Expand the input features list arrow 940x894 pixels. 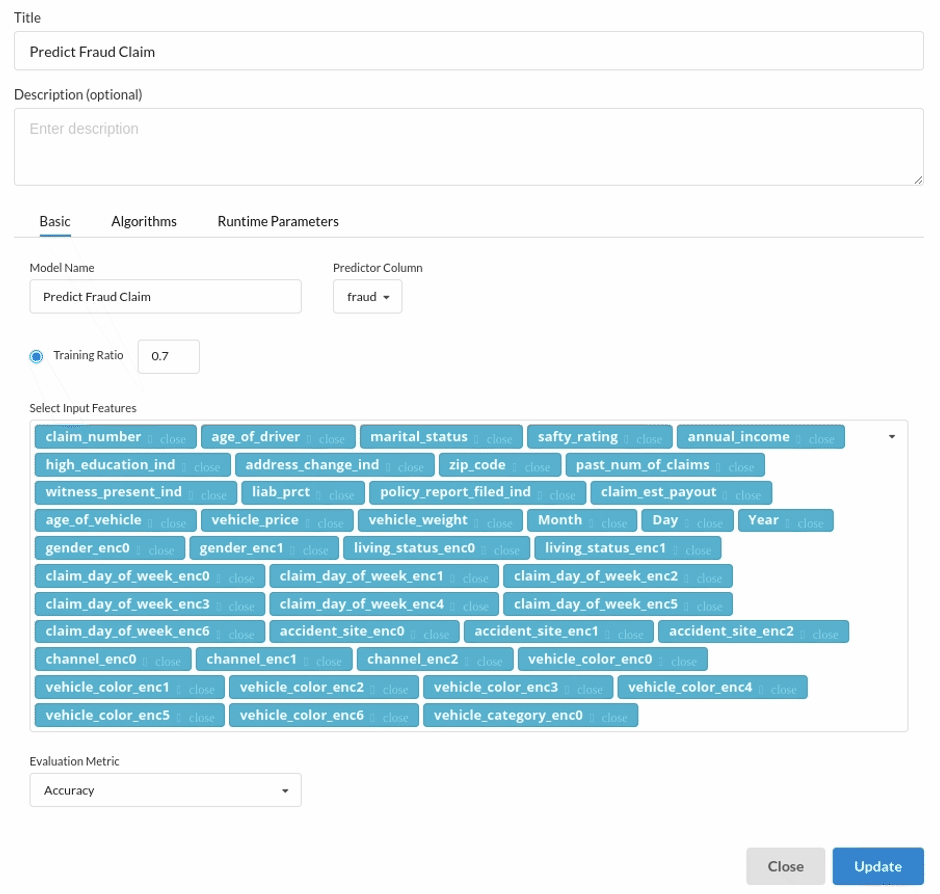891,437
